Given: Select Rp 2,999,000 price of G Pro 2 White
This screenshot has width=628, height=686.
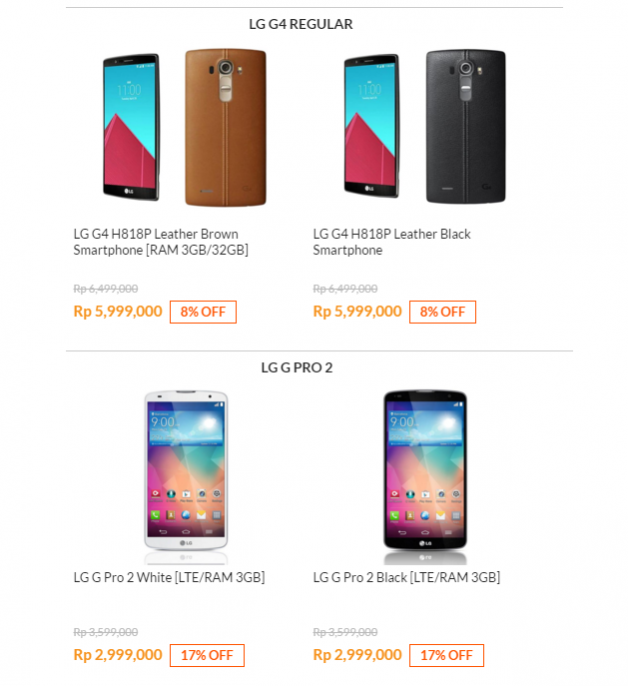Looking at the screenshot, I should [118, 655].
